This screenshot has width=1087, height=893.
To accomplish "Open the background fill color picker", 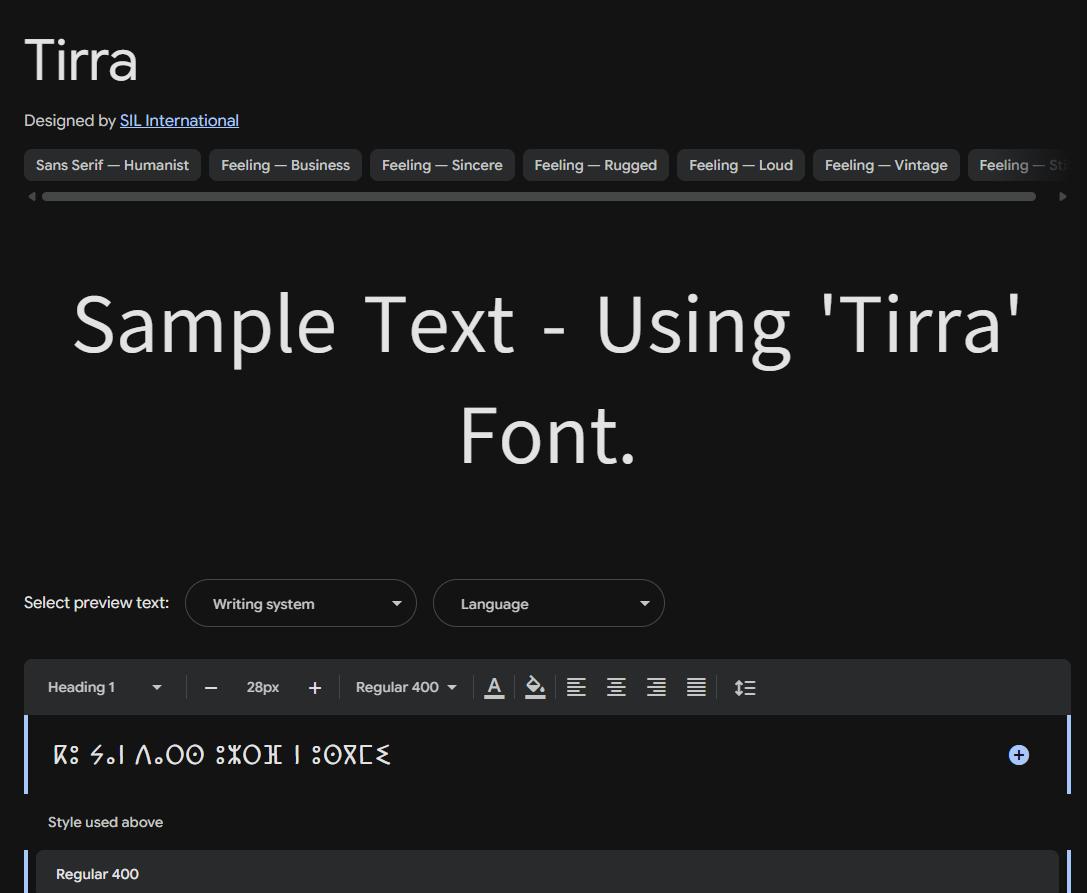I will tap(535, 687).
